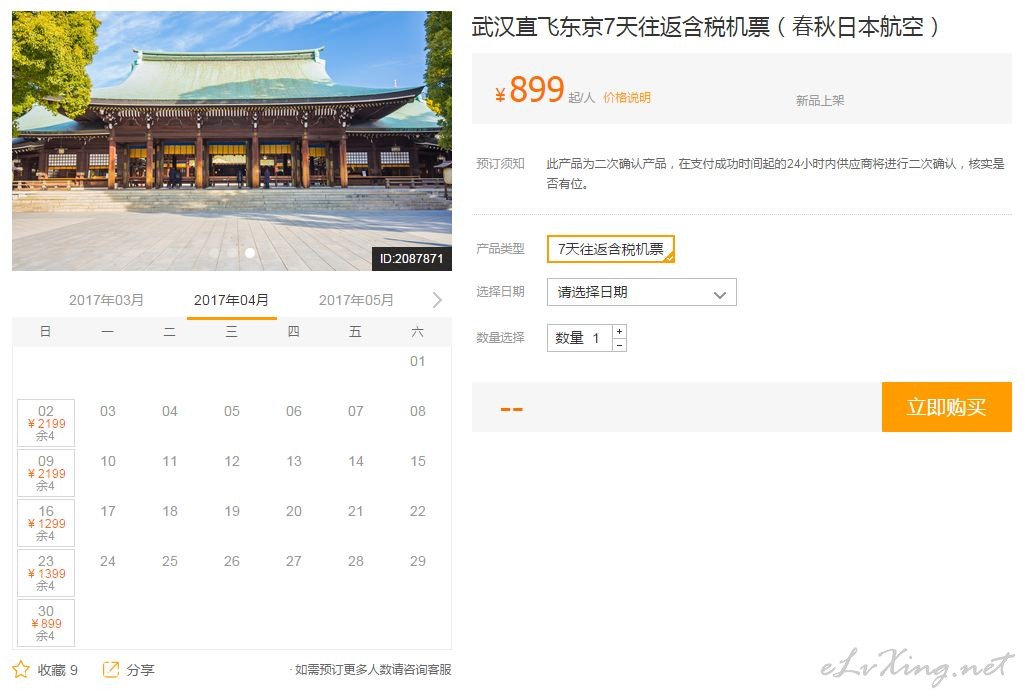Switch to 2017年03月 tab
The image size is (1025, 700).
point(106,300)
